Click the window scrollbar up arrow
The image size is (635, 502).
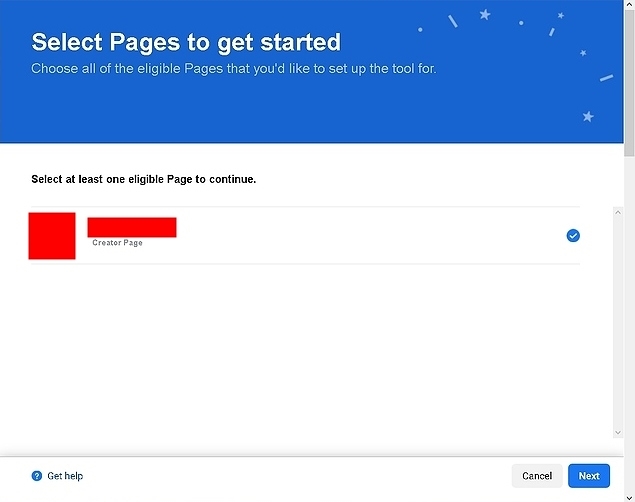(x=629, y=6)
